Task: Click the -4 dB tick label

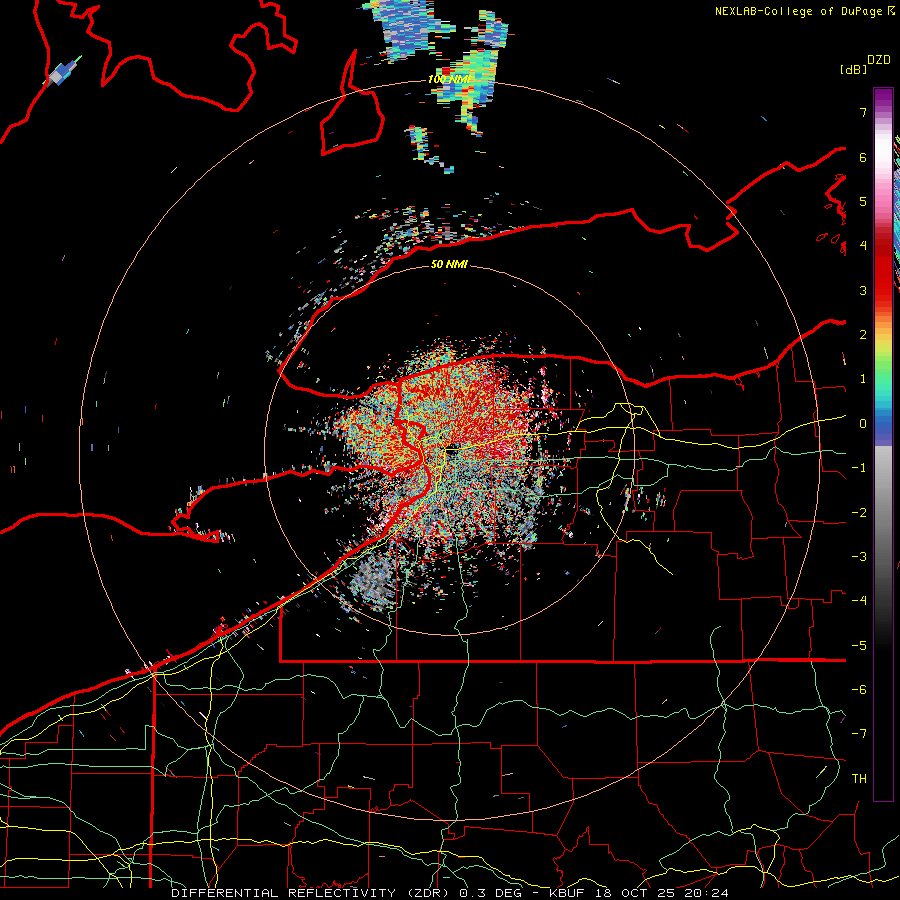Action: click(859, 601)
